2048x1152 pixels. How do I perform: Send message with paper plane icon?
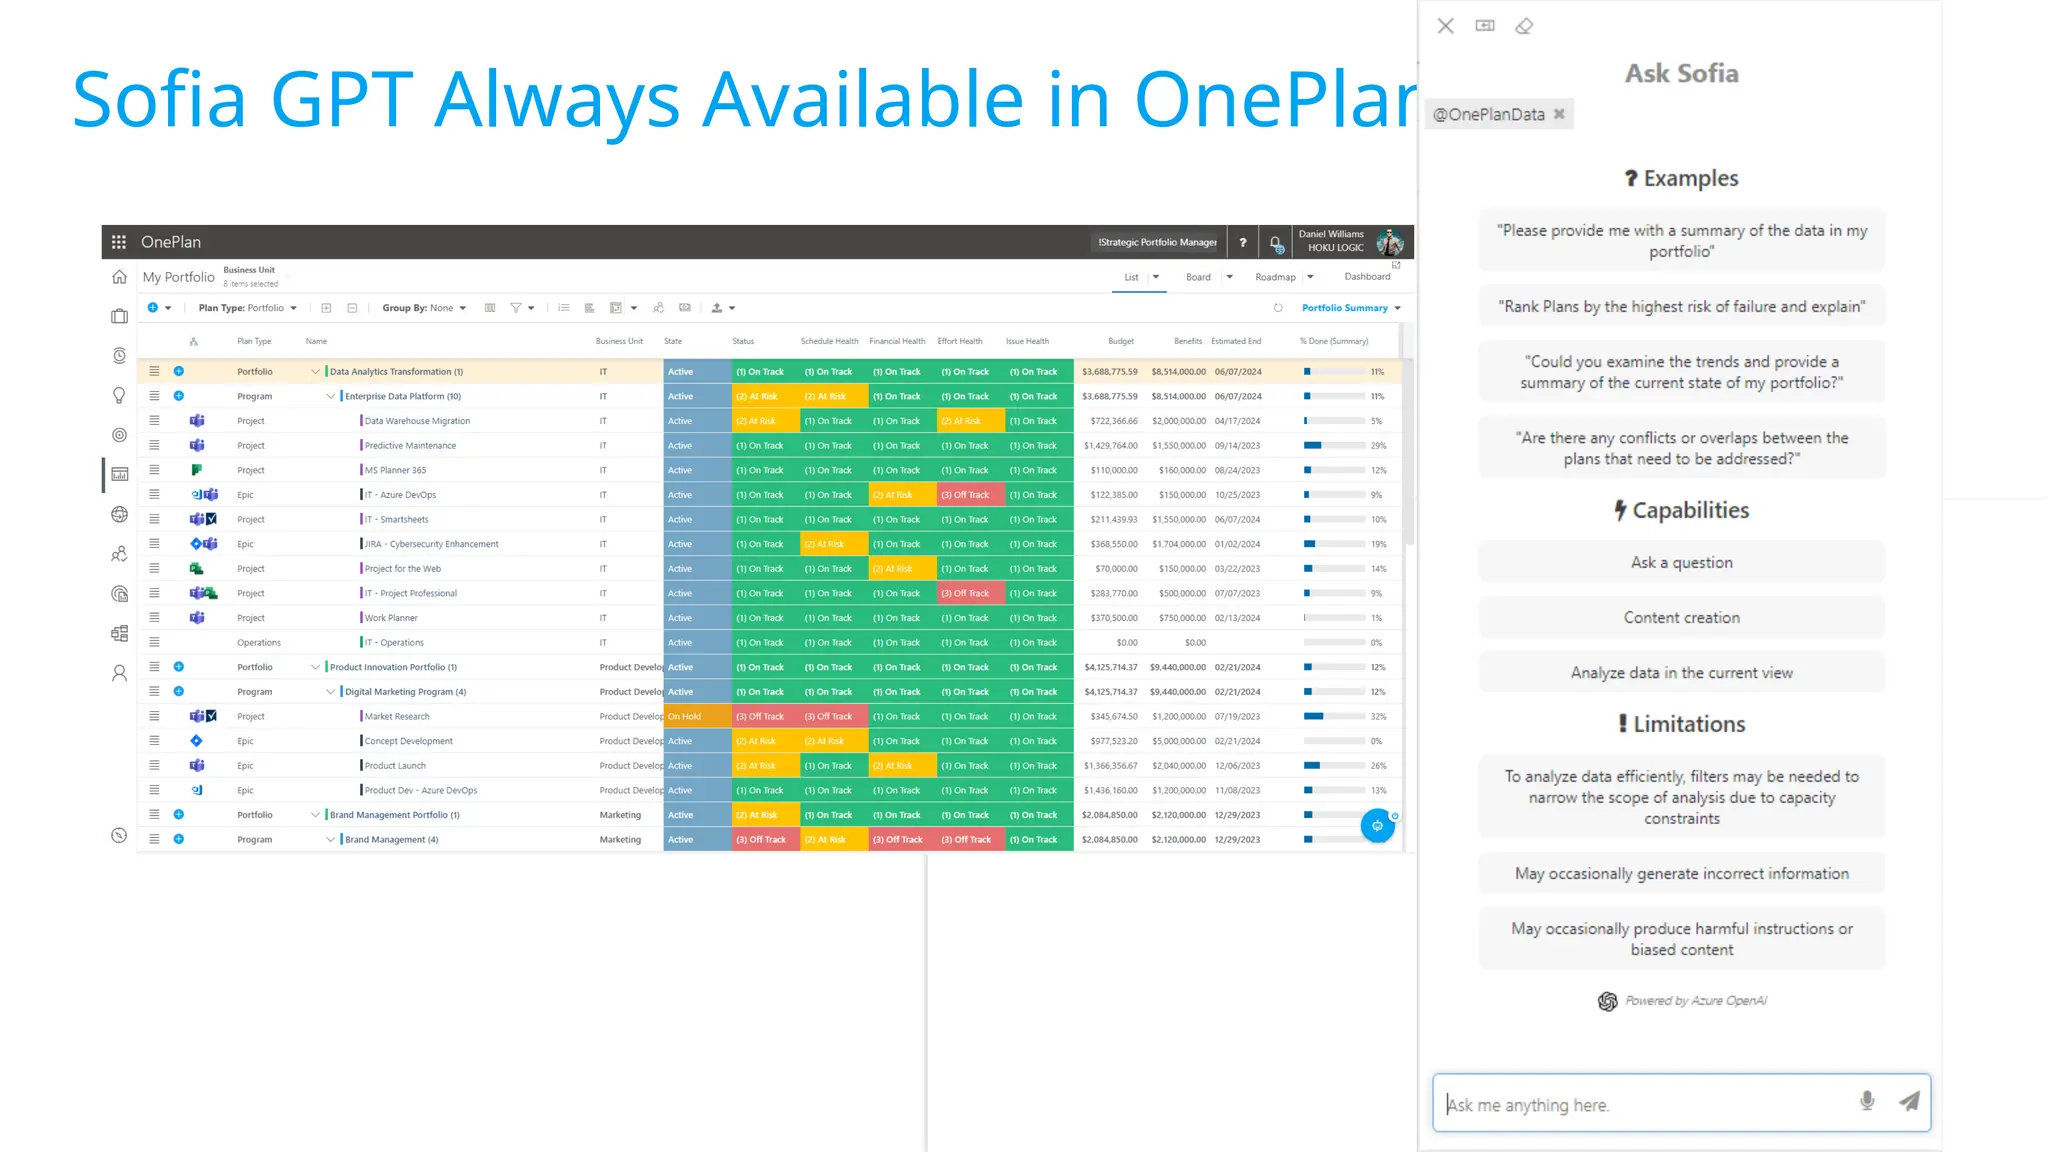tap(1909, 1102)
